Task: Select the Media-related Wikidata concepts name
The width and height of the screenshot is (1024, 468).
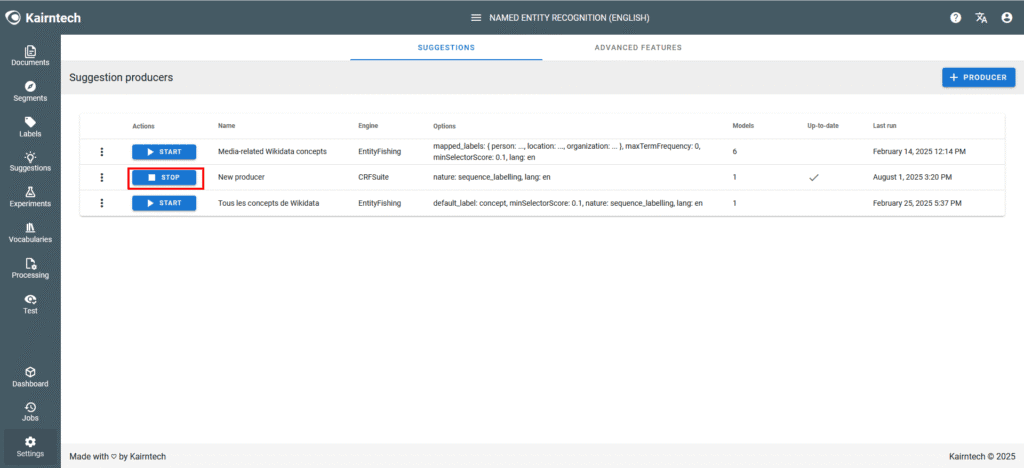Action: click(x=272, y=151)
